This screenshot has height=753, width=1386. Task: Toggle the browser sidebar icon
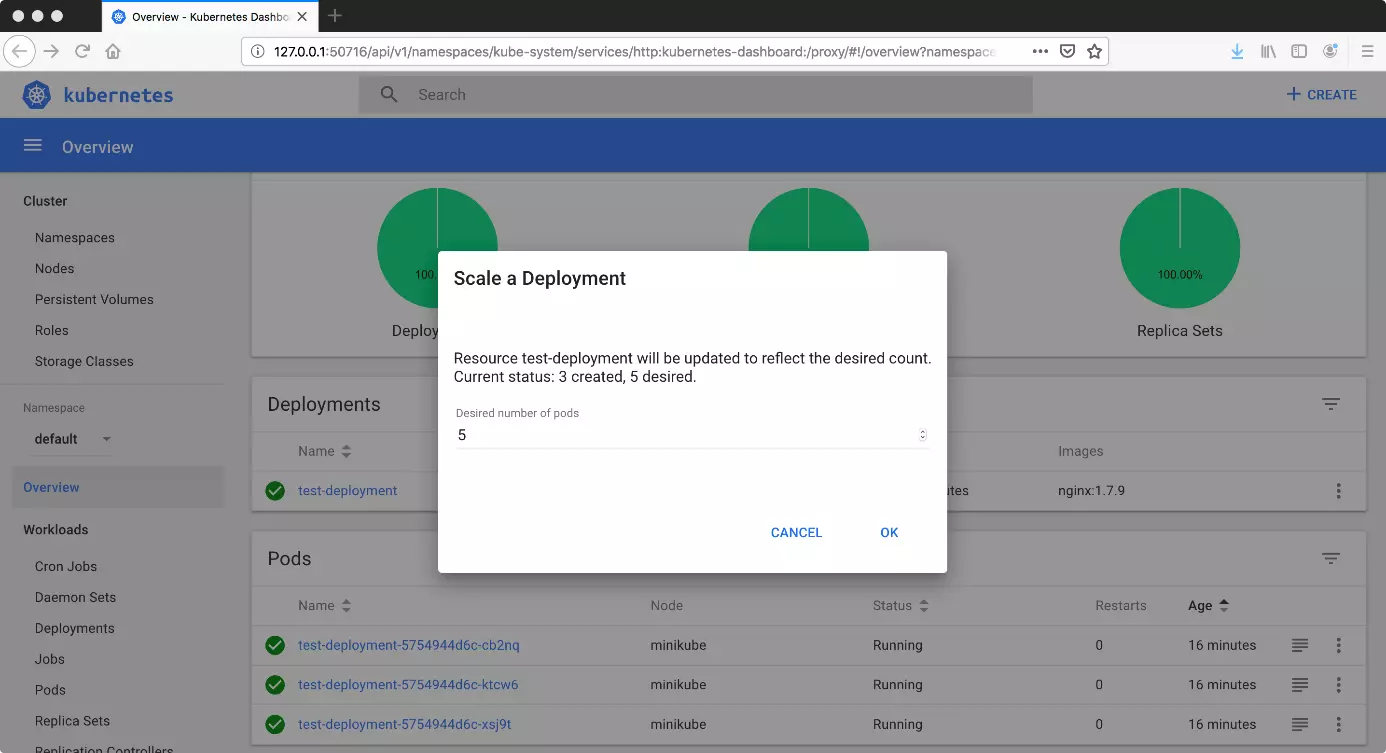(1299, 51)
